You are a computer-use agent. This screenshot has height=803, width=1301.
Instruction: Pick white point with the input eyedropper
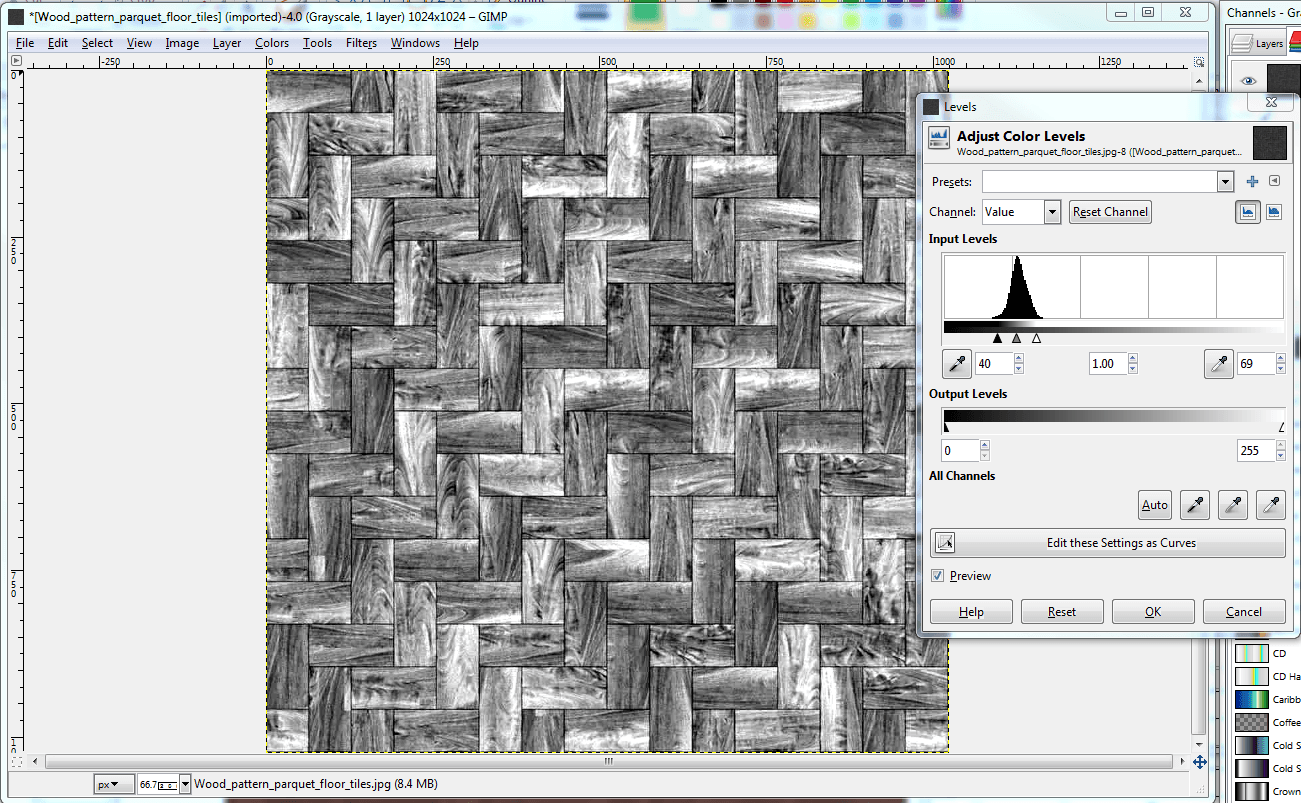pyautogui.click(x=1218, y=365)
